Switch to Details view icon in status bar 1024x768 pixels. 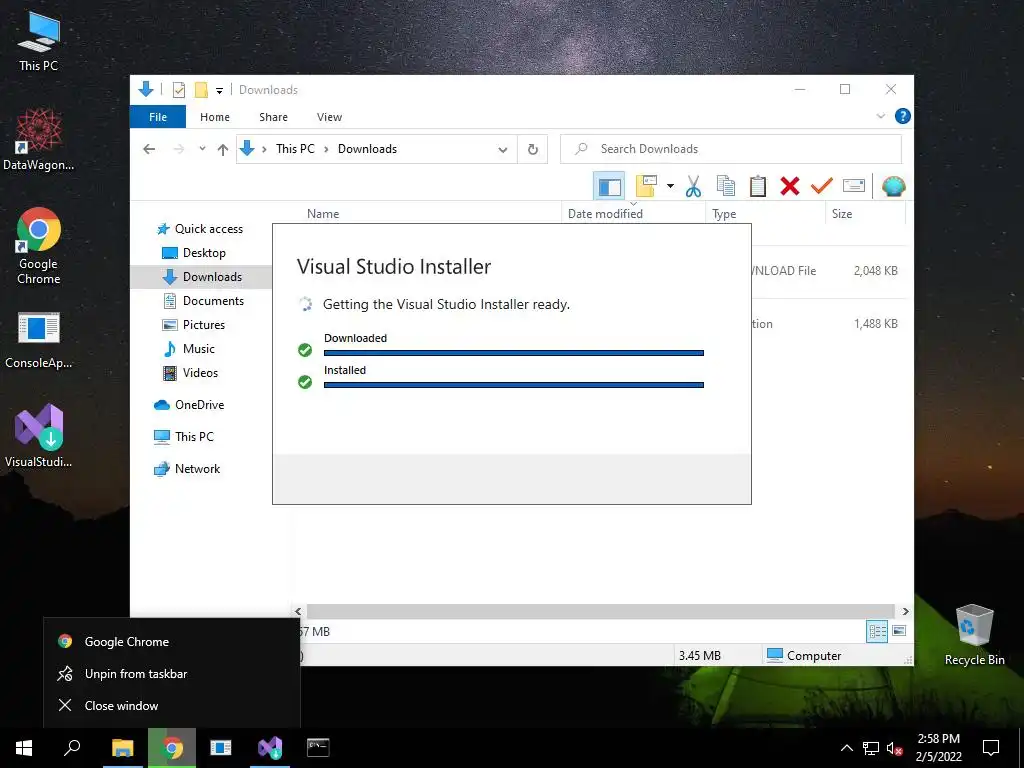[x=877, y=631]
